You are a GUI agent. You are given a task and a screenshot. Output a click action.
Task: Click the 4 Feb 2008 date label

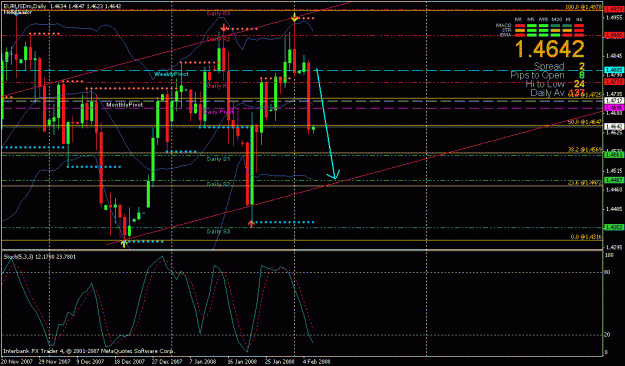click(x=316, y=362)
